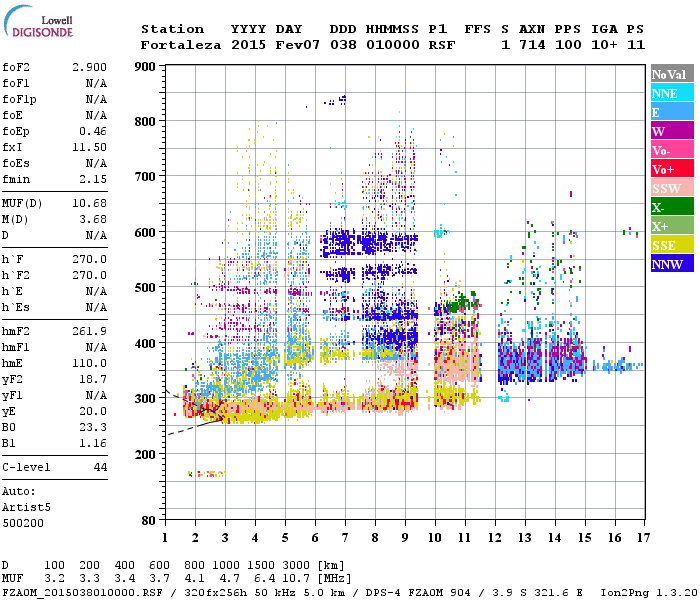Select the C-level value 44
Image resolution: width=700 pixels, height=600 pixels.
pyautogui.click(x=100, y=467)
